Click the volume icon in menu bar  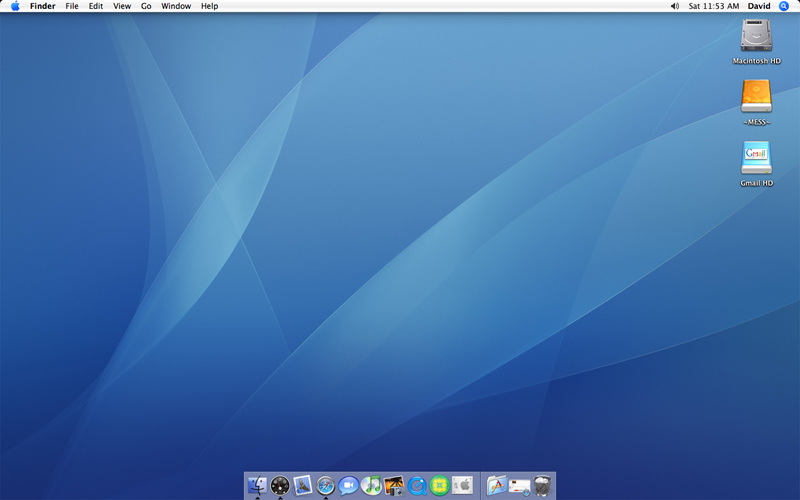point(675,6)
